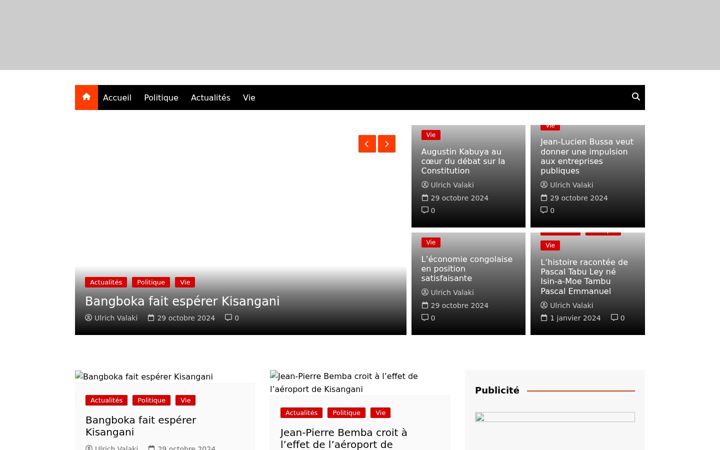720x450 pixels.
Task: Click author Ulrich Valaki on Jean-Lucien Bussa card
Action: coord(567,185)
